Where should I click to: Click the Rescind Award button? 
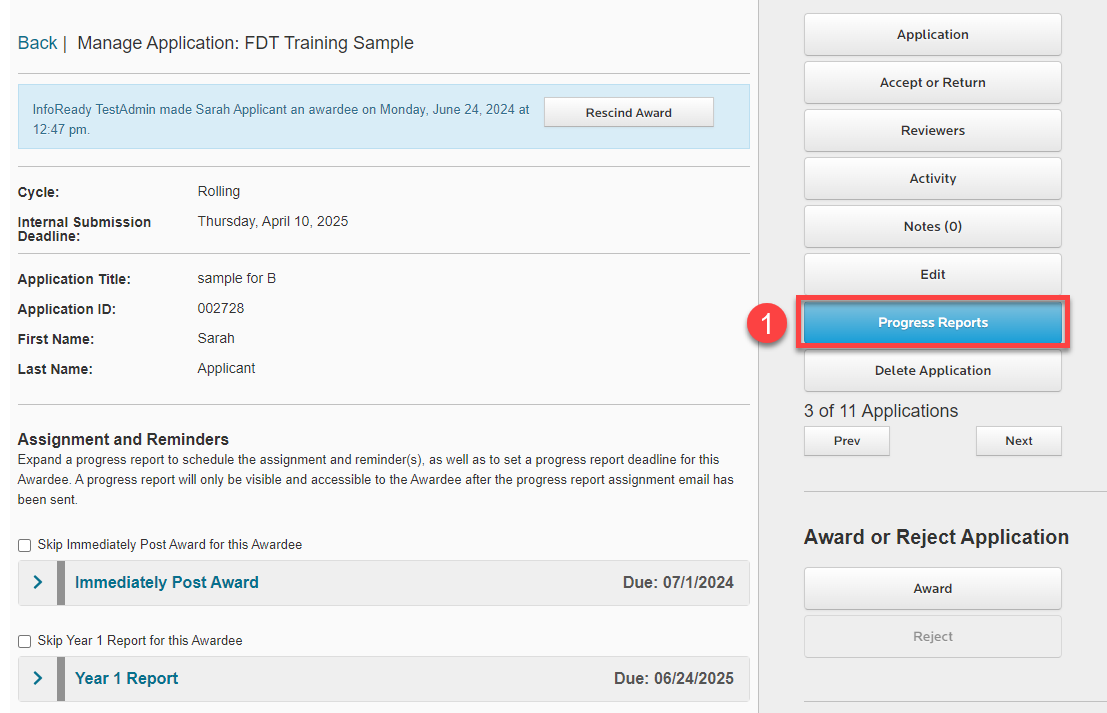click(x=628, y=112)
